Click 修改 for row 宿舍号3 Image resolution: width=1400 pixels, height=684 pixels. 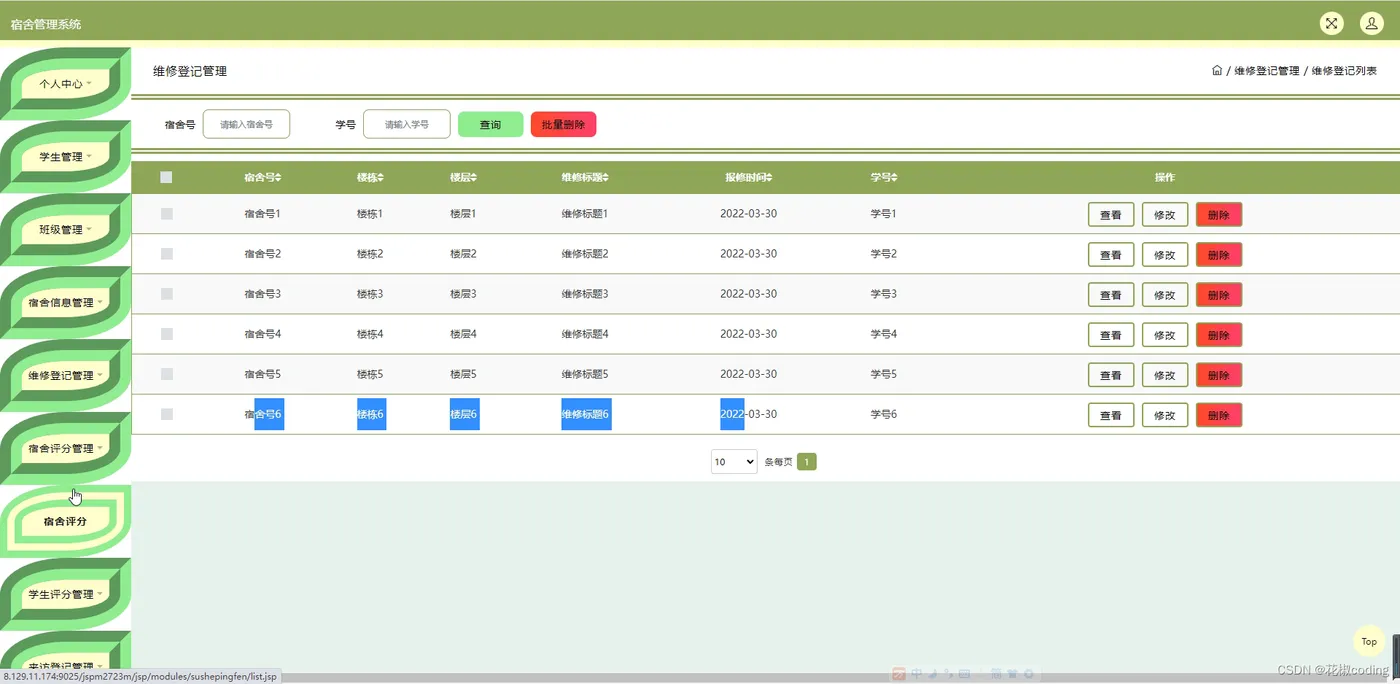click(1165, 295)
